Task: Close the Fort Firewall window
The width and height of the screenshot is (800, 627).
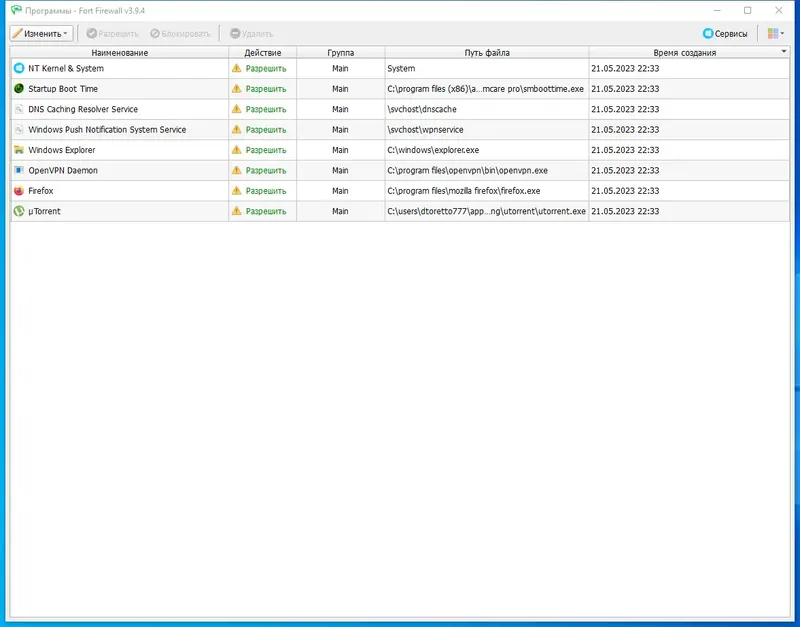Action: (779, 10)
